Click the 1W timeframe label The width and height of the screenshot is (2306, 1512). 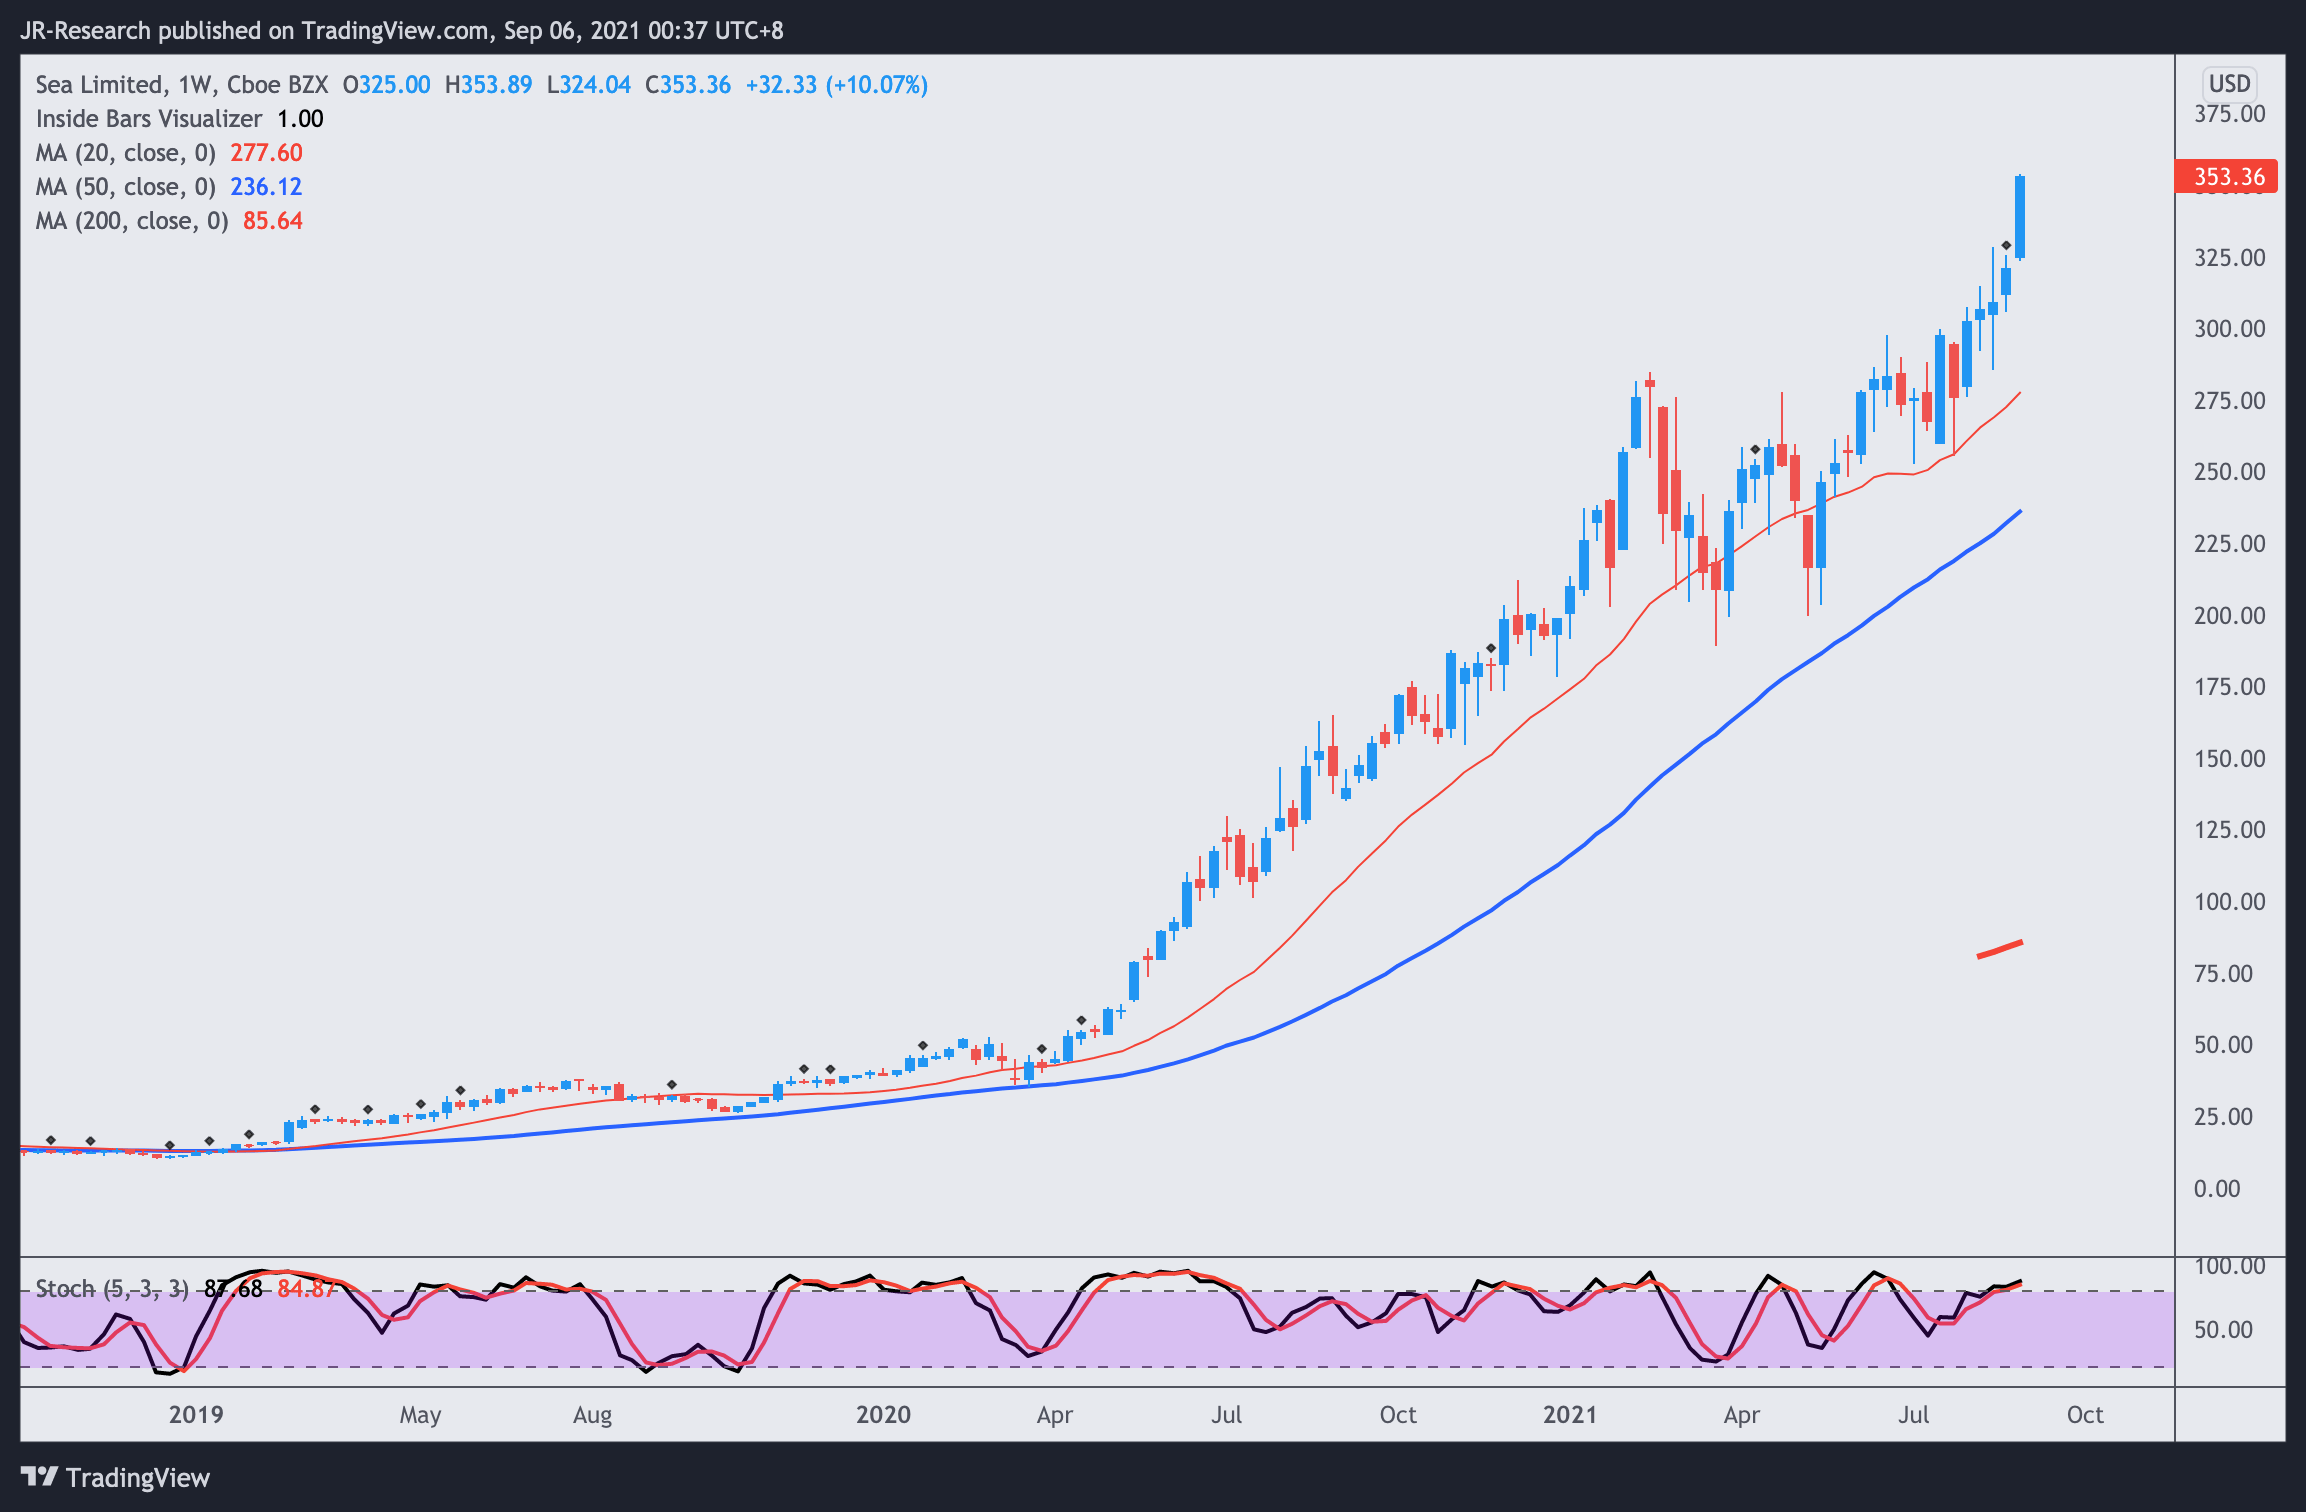[x=195, y=85]
